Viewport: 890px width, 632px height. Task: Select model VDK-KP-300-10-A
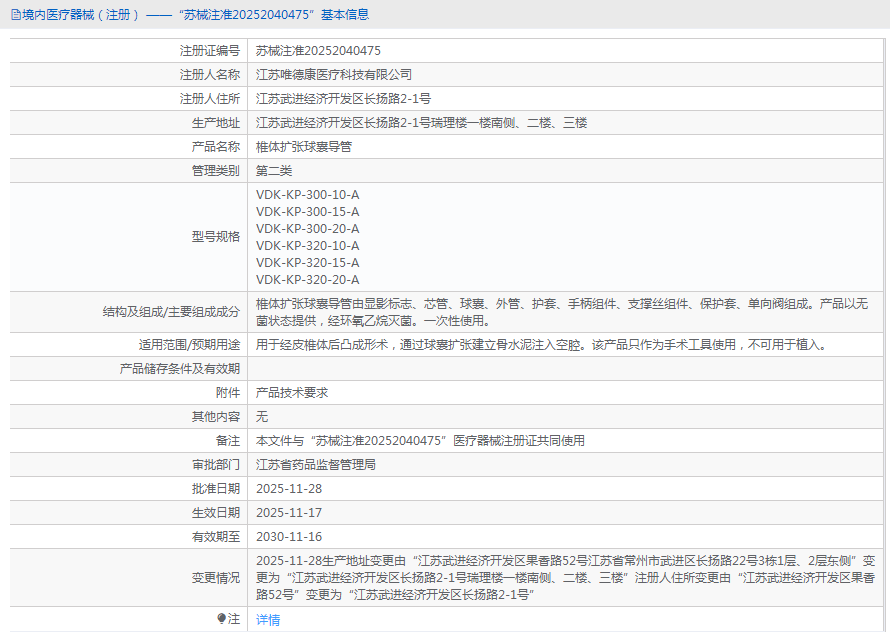click(x=307, y=195)
